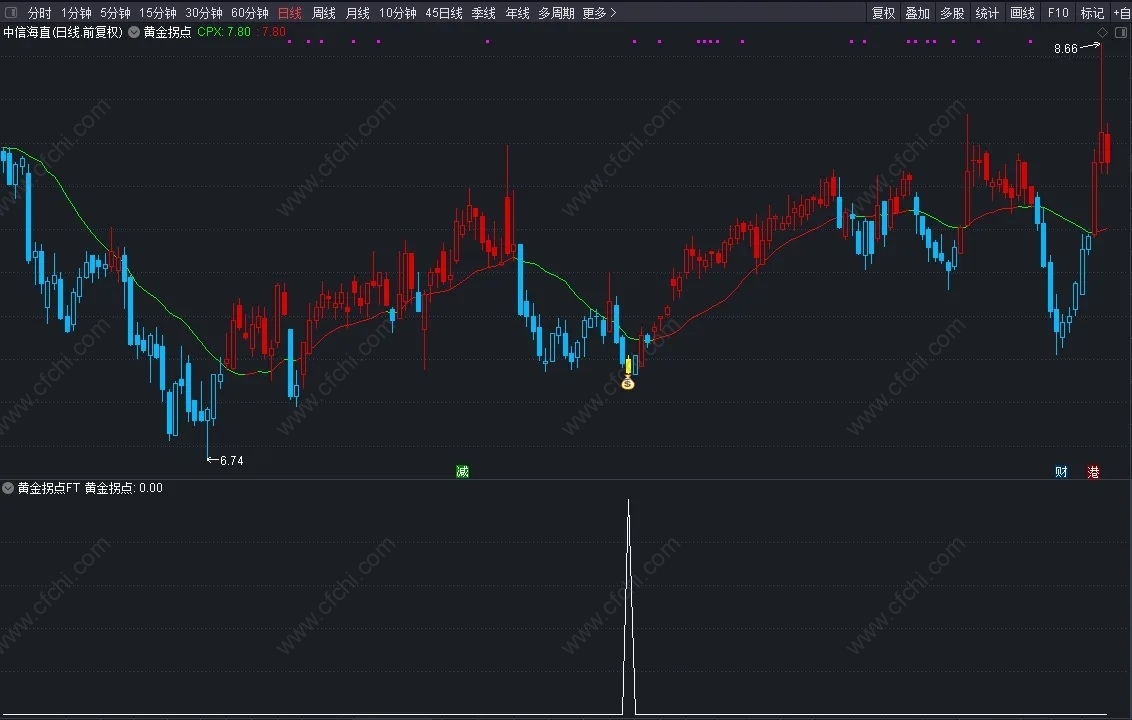Switch to 周线 weekly chart
This screenshot has height=720, width=1132.
(323, 13)
